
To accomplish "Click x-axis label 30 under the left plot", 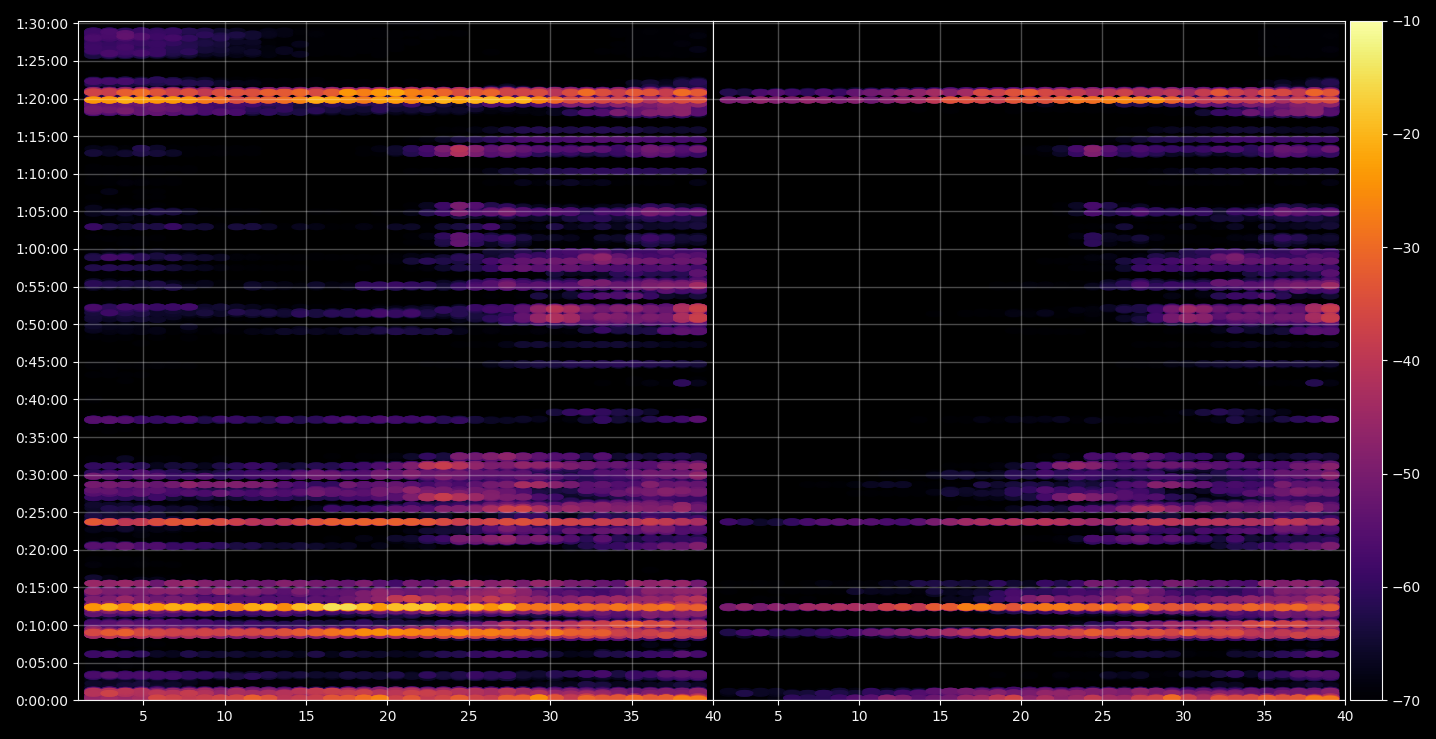I will click(x=550, y=716).
